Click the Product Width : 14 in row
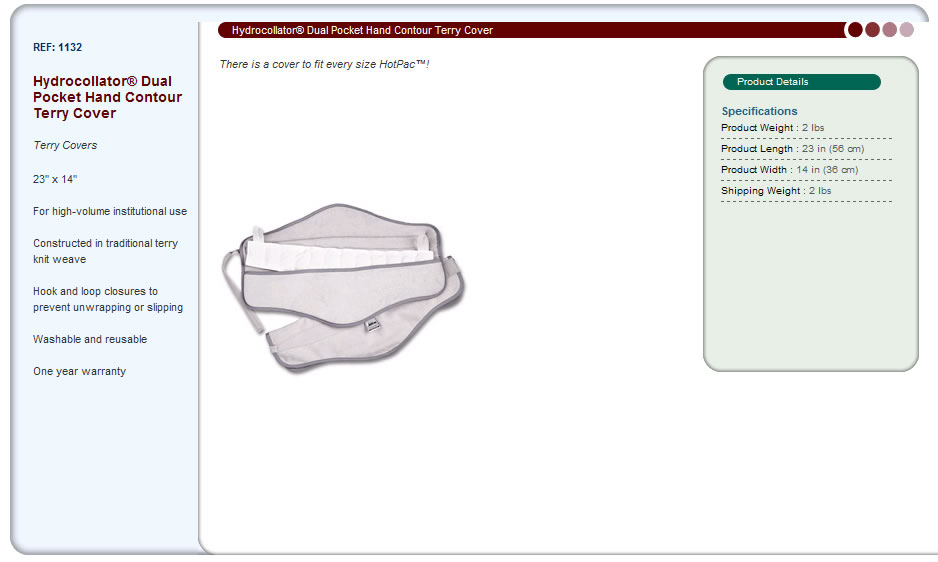 pyautogui.click(x=806, y=170)
